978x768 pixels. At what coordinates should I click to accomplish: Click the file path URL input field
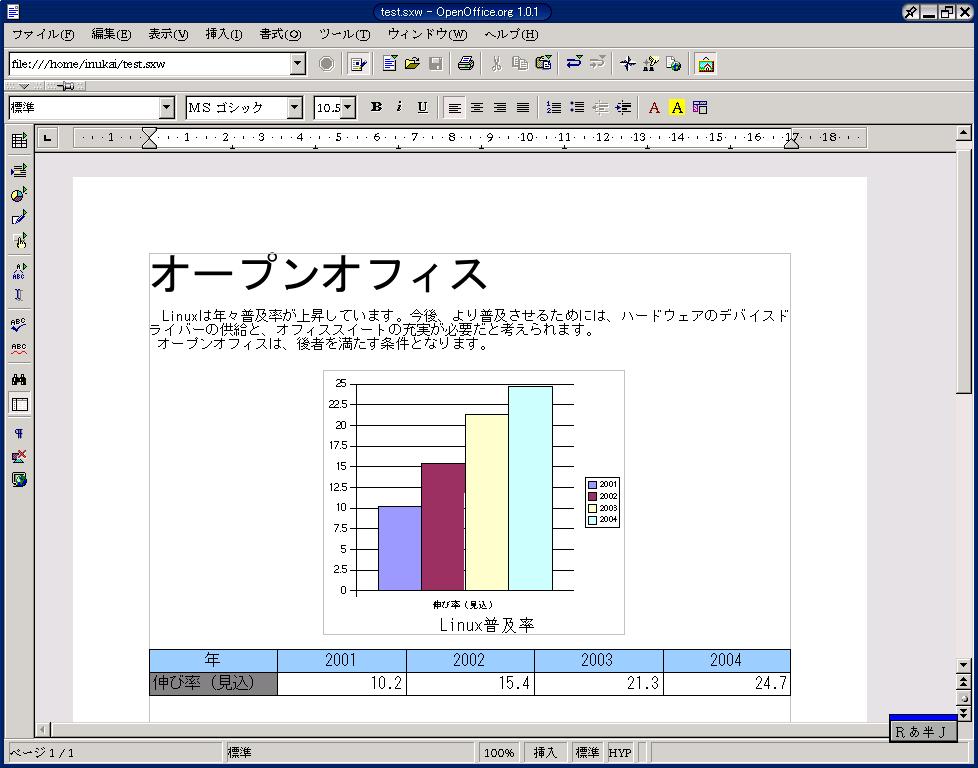(150, 63)
